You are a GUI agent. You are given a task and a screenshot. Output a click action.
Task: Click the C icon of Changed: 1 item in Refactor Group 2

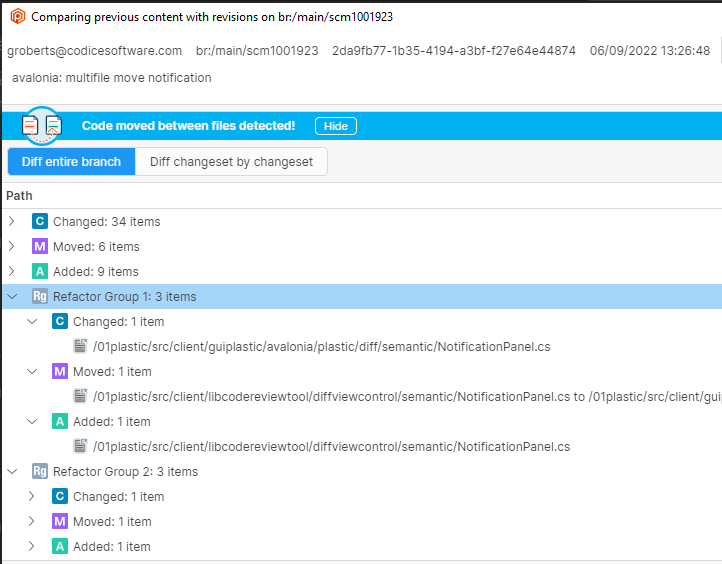click(x=60, y=496)
